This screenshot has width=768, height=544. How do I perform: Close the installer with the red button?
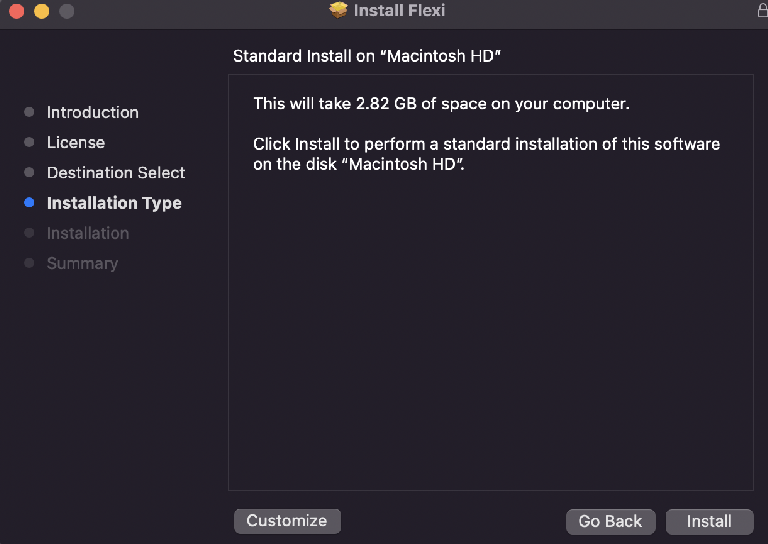click(x=16, y=12)
